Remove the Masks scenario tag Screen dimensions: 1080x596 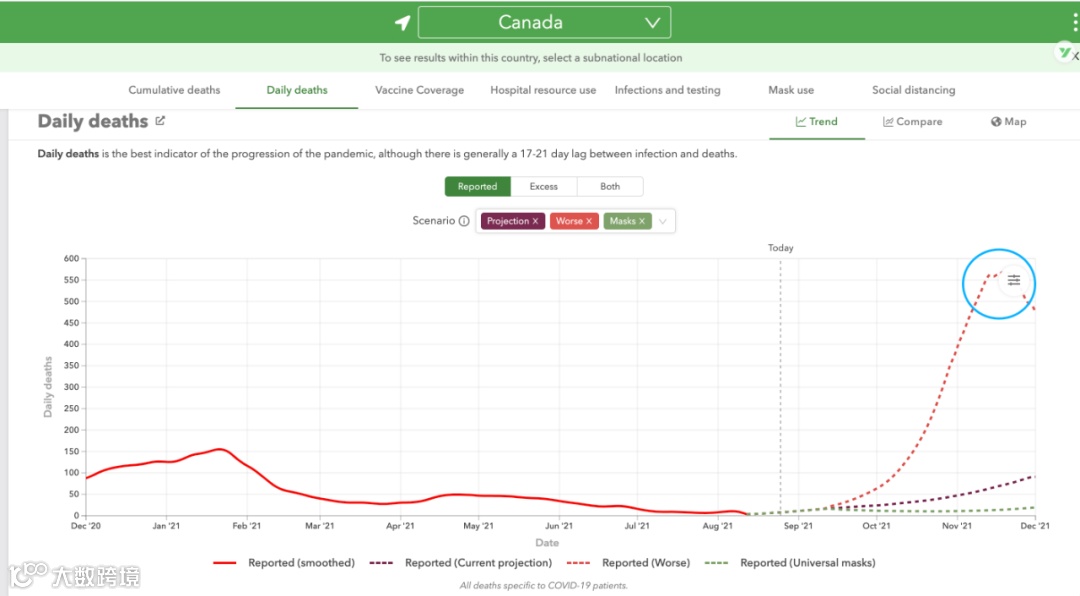[x=642, y=221]
